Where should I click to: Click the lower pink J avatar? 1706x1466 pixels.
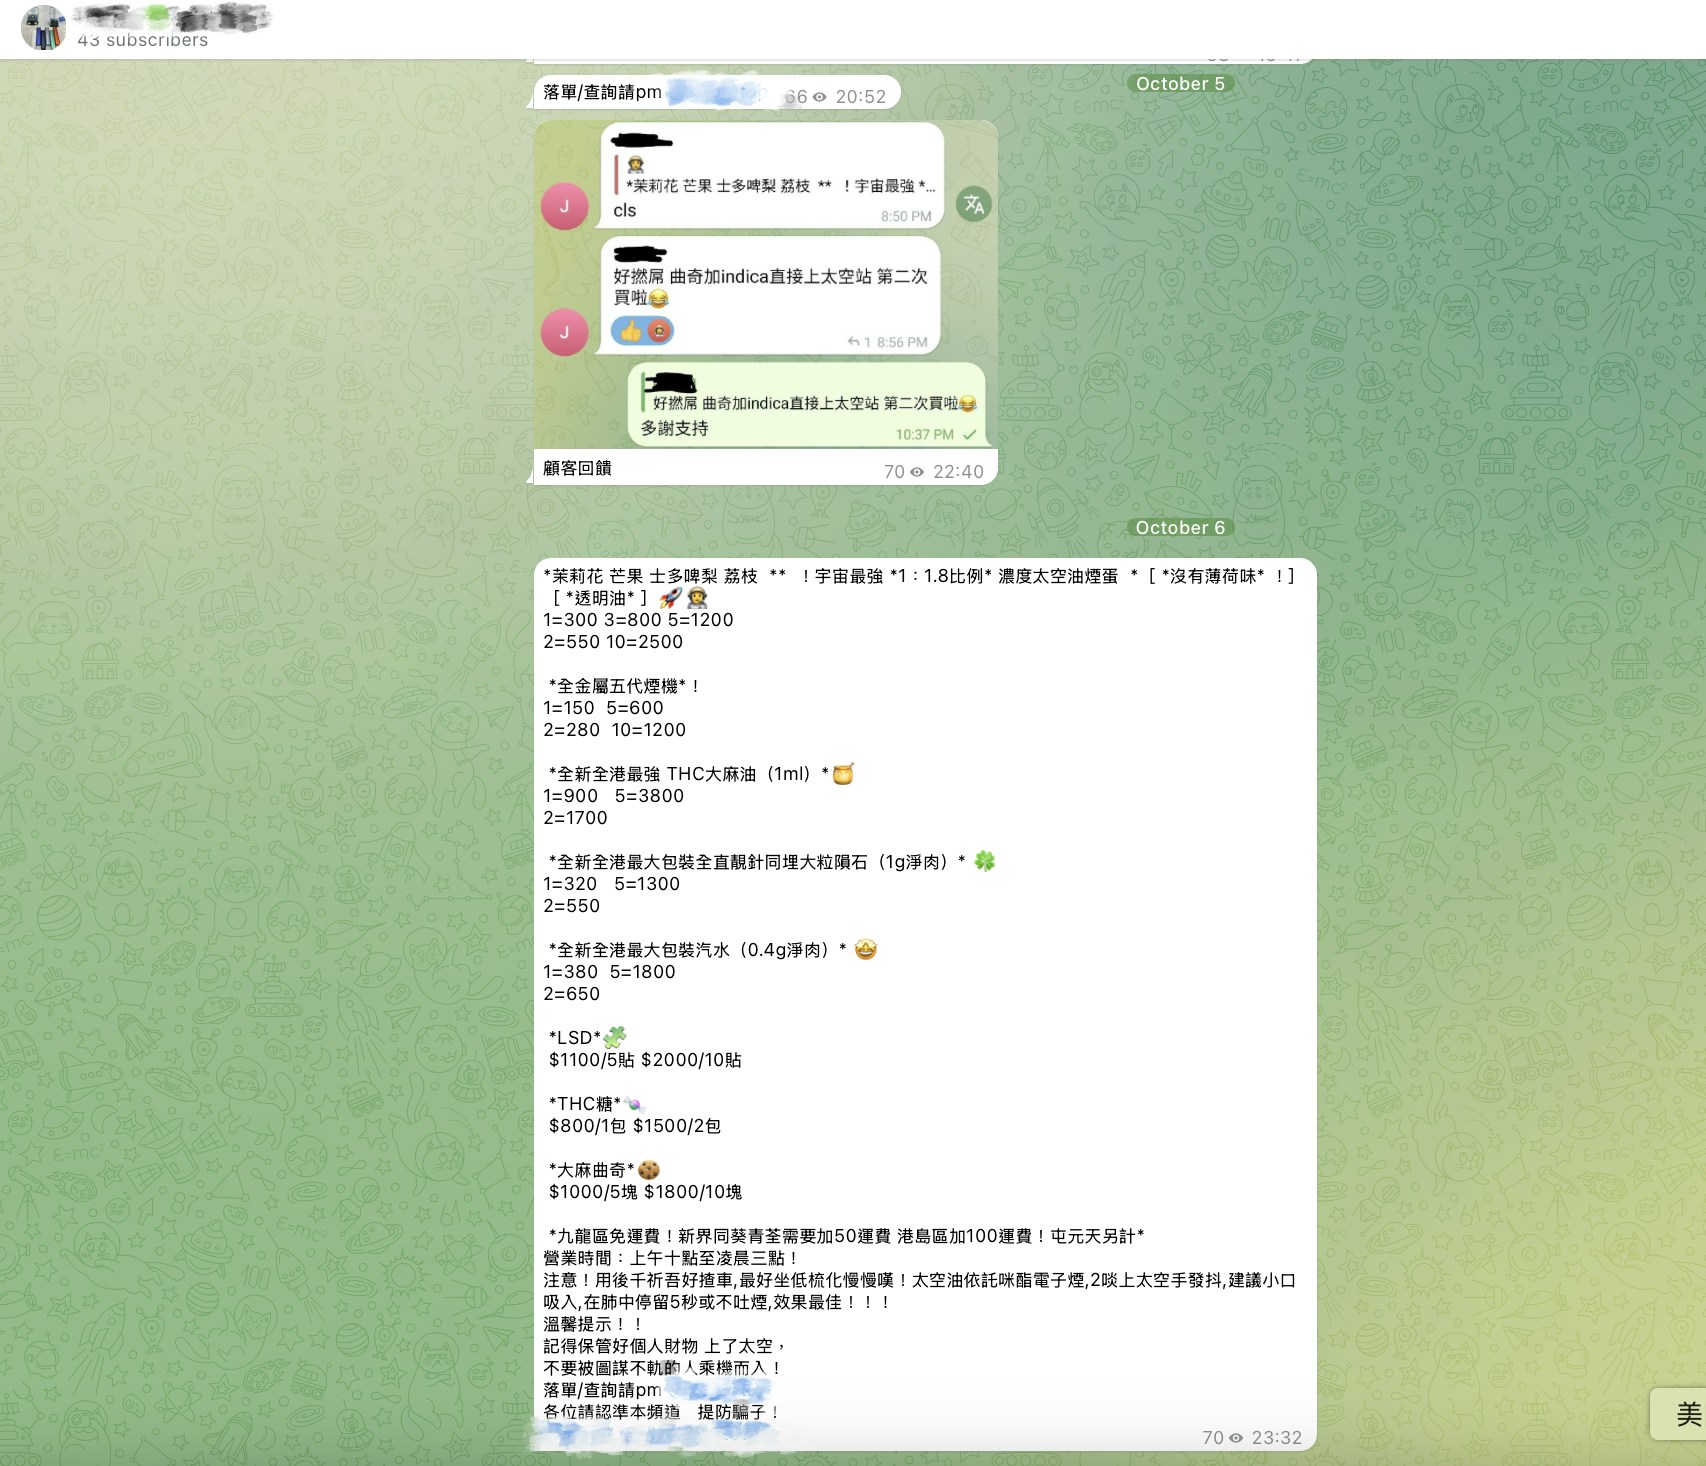564,332
